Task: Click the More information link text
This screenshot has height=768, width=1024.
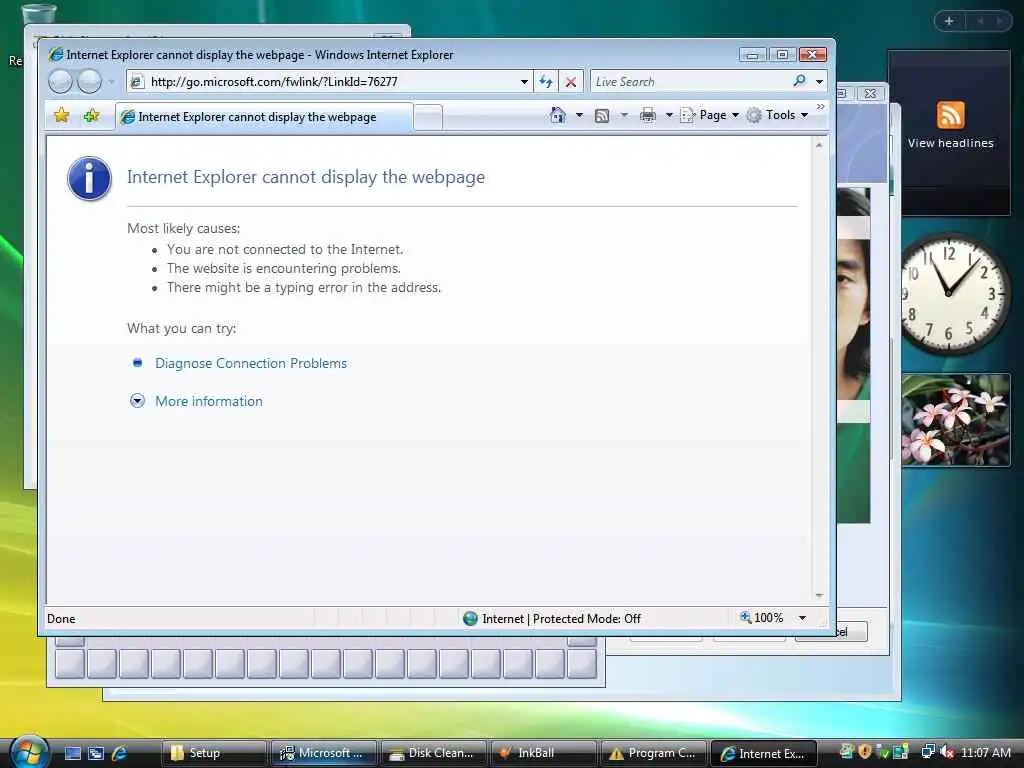Action: pyautogui.click(x=209, y=401)
